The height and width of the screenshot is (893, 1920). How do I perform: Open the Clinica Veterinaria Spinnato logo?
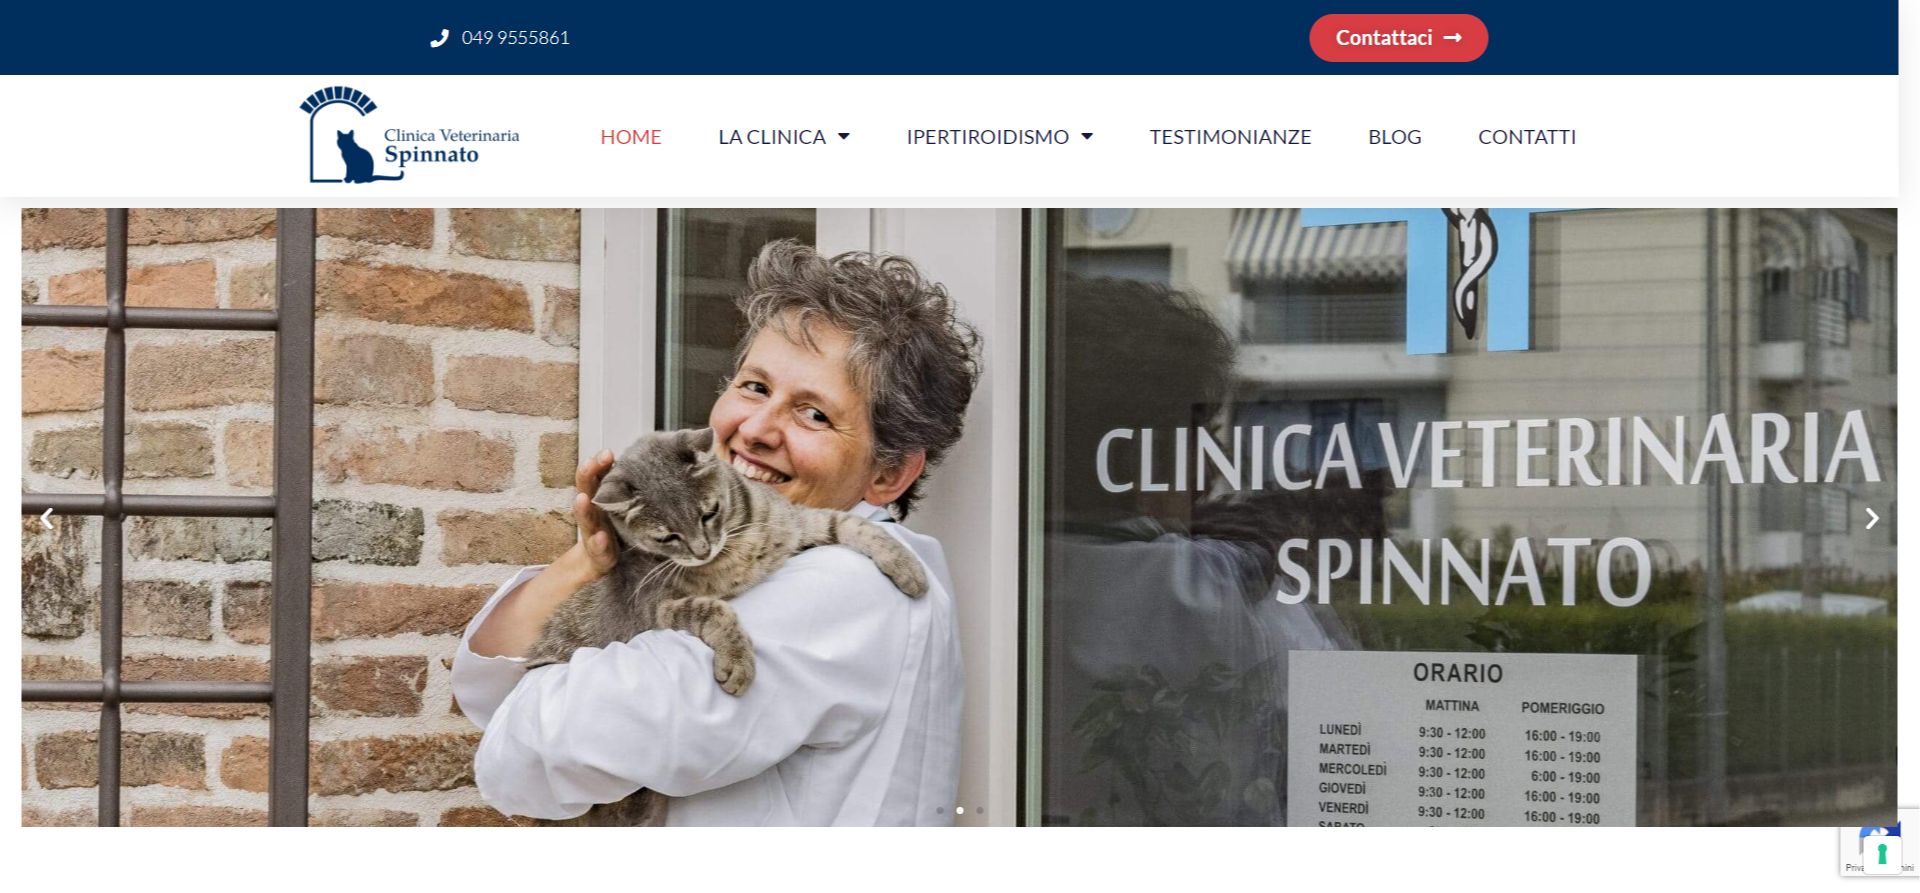click(409, 135)
